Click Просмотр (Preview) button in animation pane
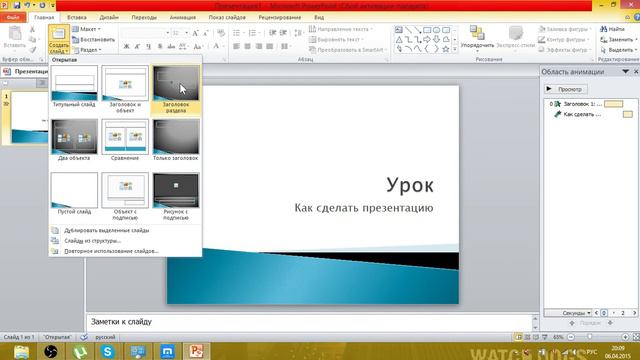Viewport: 640px width, 360px height. coord(566,89)
